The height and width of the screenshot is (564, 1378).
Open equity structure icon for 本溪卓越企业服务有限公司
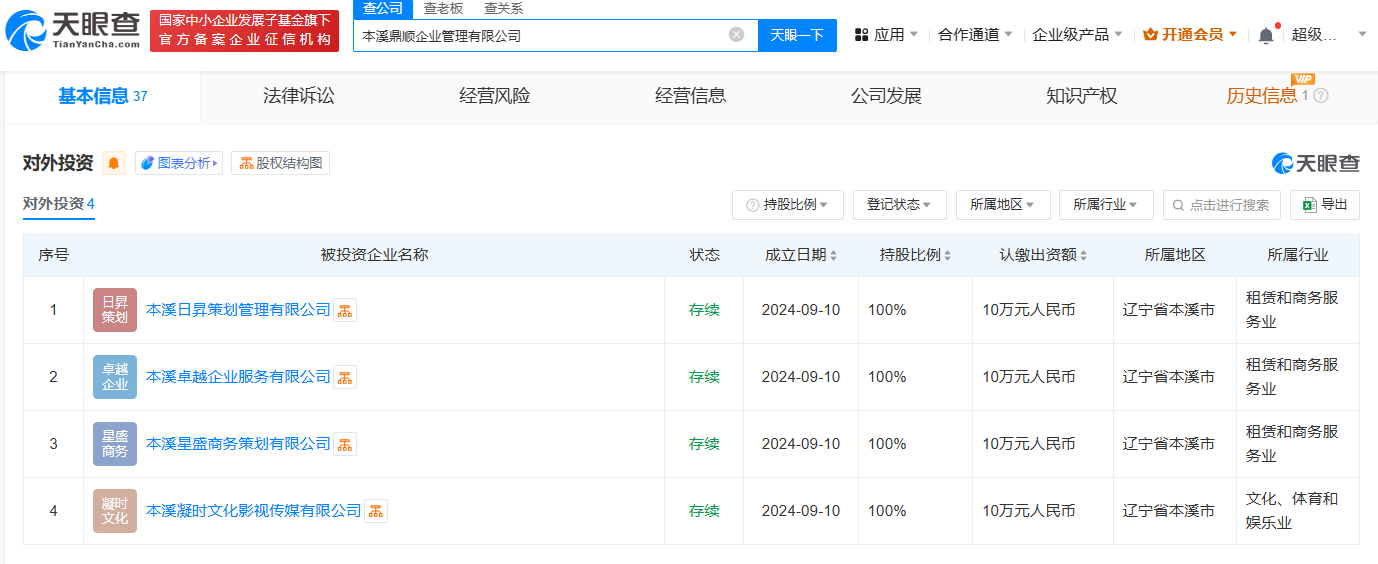coord(345,377)
